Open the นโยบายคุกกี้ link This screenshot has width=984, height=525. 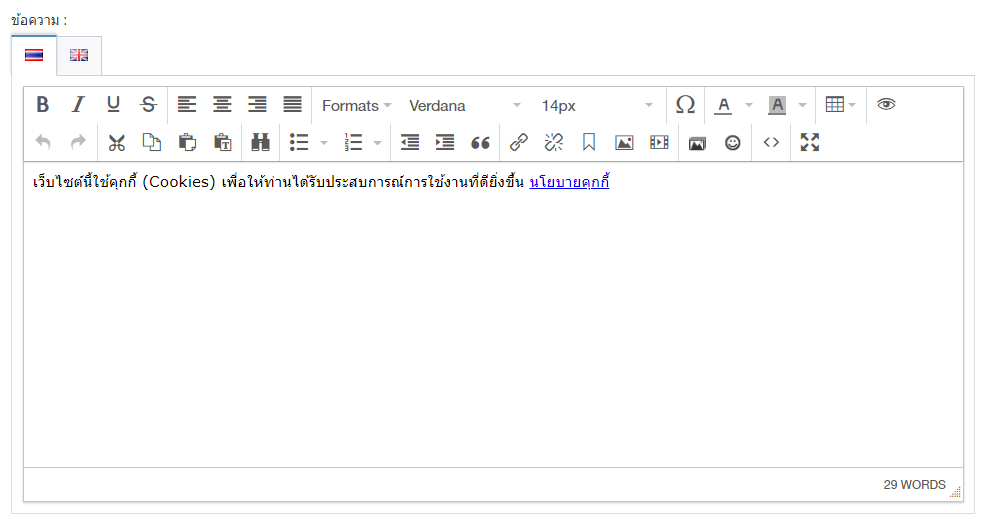(569, 182)
